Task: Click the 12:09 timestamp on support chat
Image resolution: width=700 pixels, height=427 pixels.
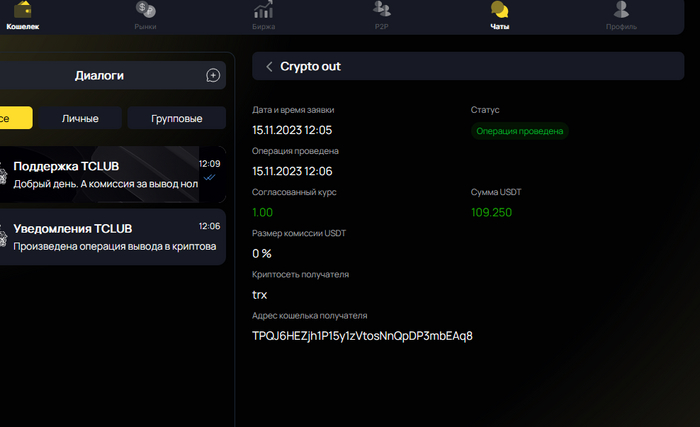Action: 209,164
